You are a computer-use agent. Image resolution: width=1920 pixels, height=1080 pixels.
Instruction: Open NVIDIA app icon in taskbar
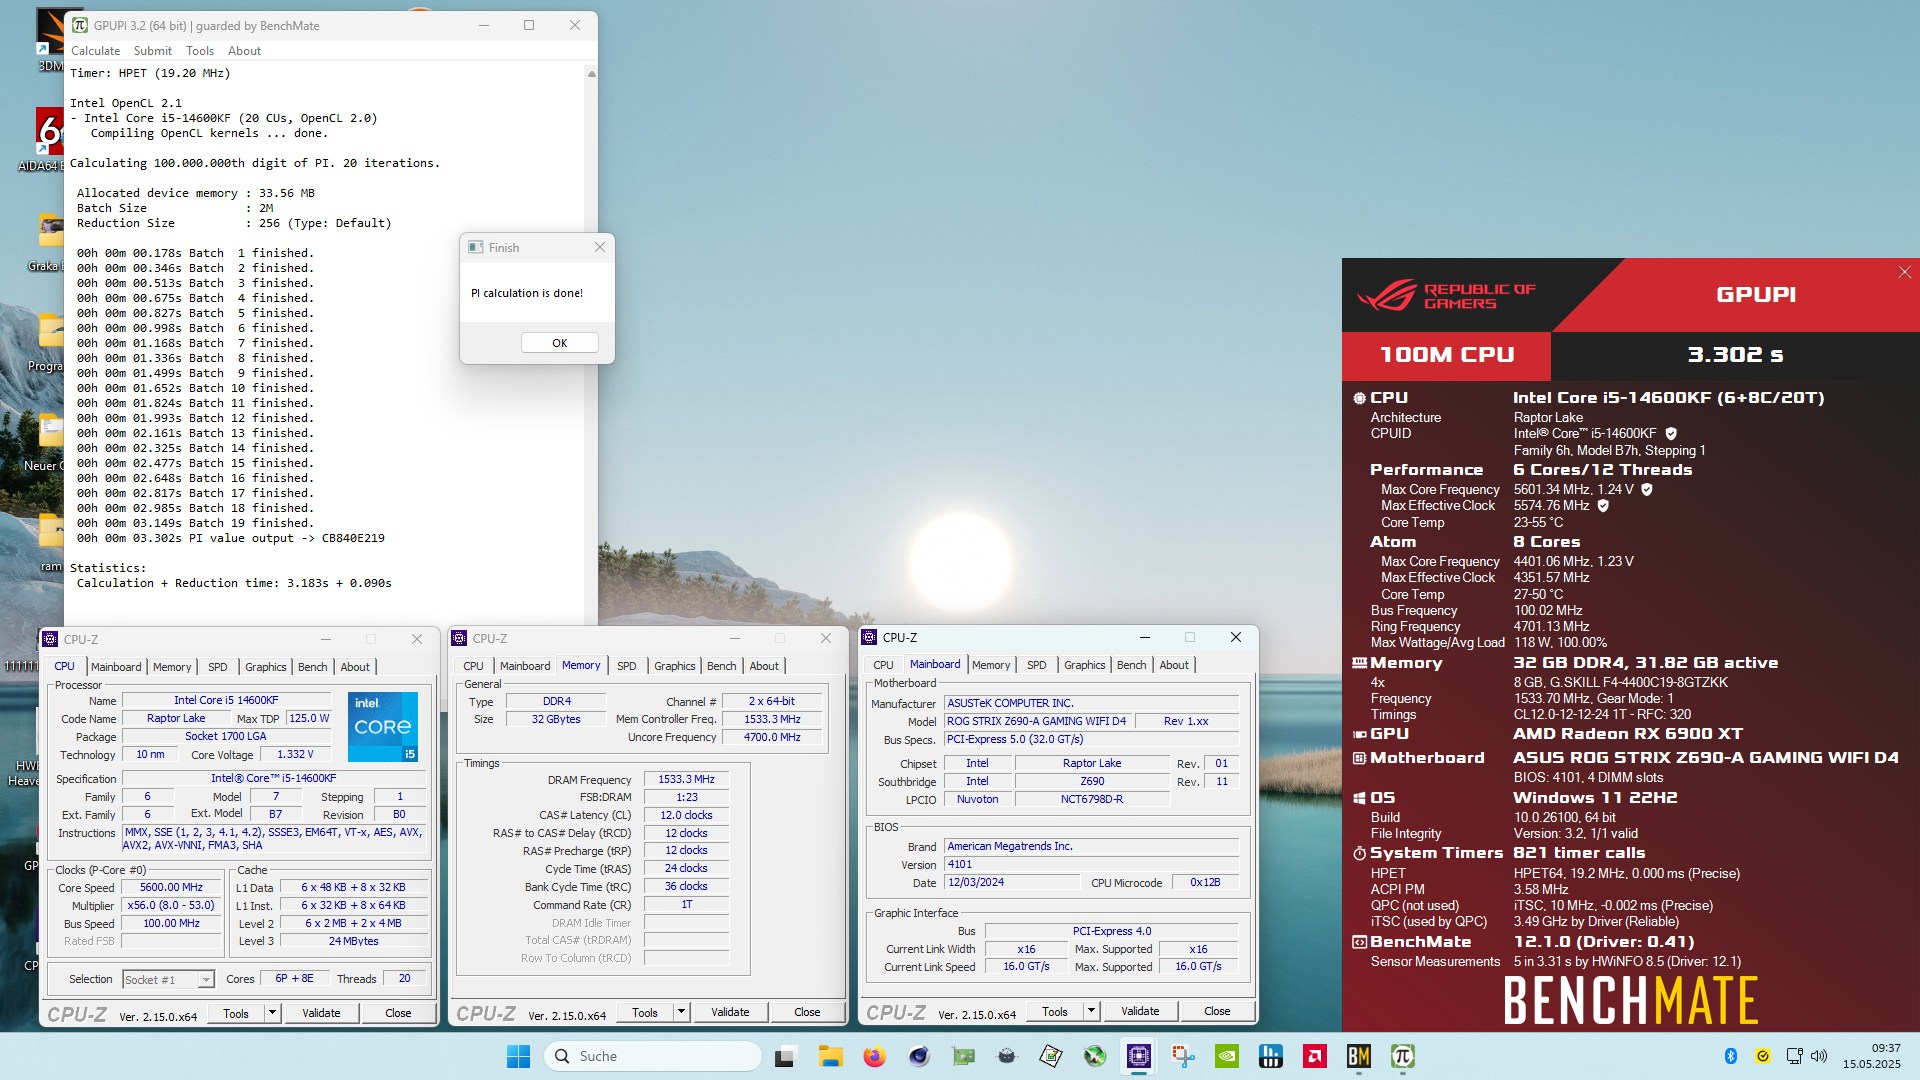1227,1056
